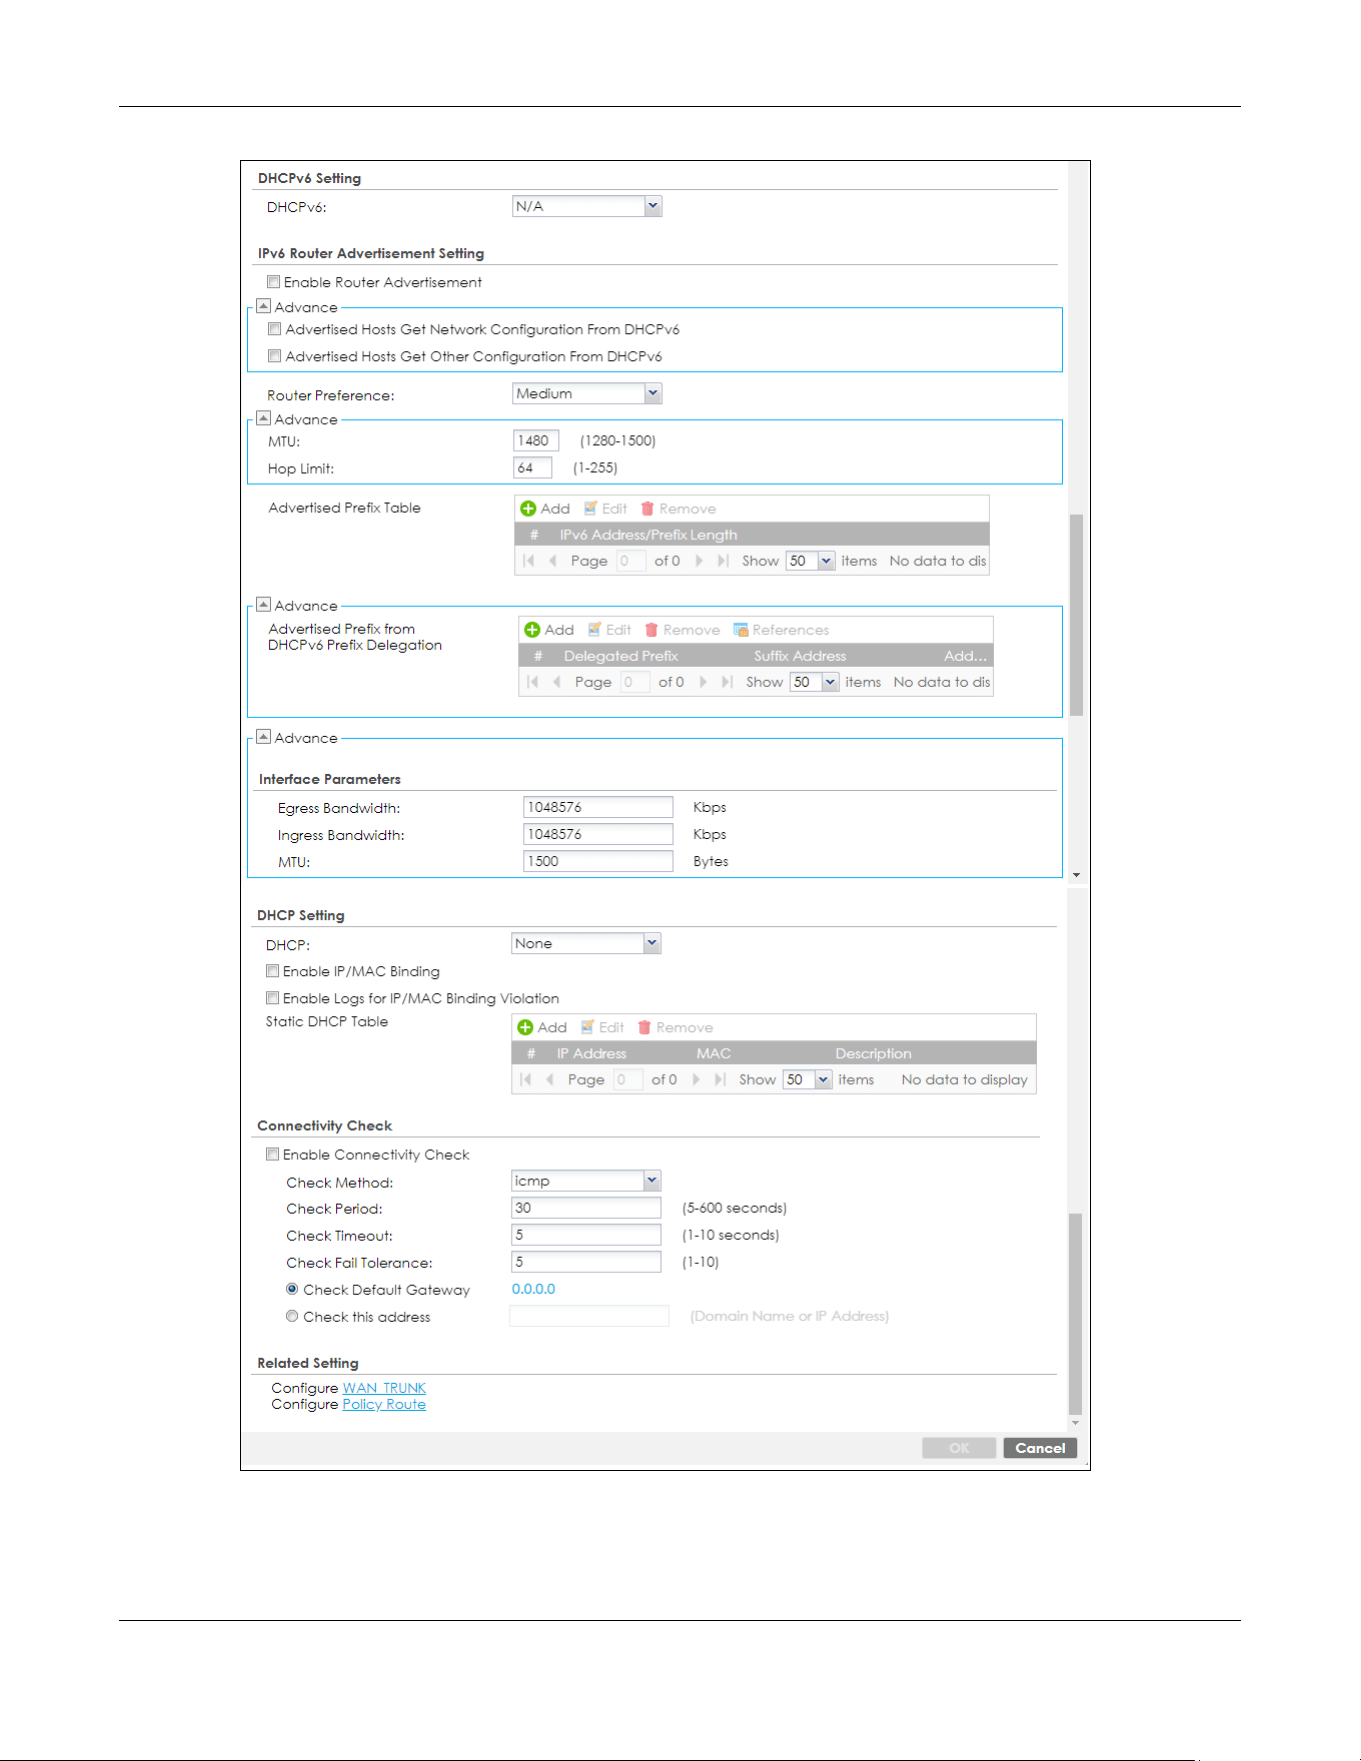Click Remove icon in DHCPv6 Prefix Delegation table
Screen dimensions: 1361x1761
click(651, 629)
